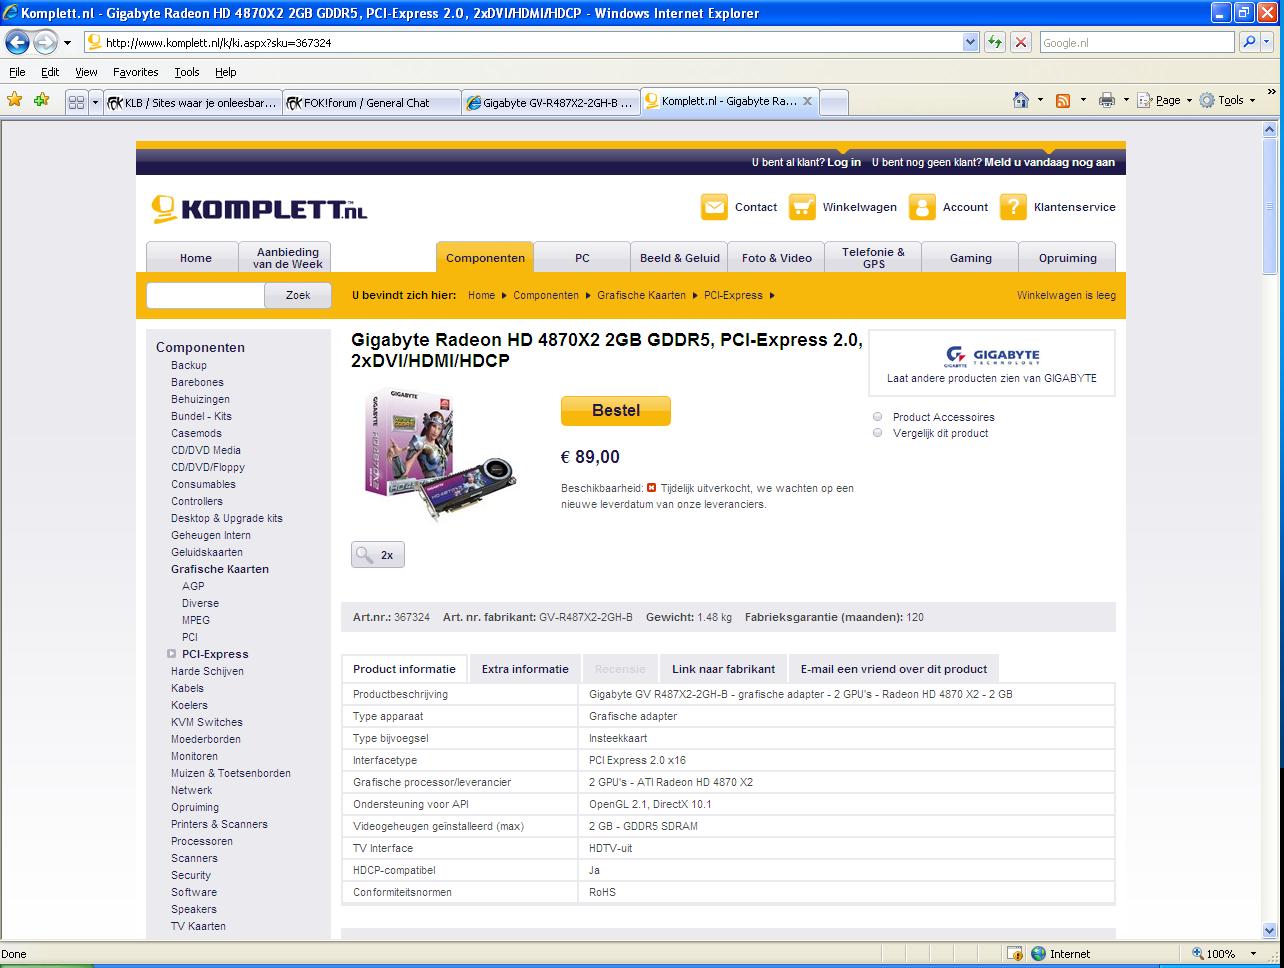Viewport: 1284px width, 968px height.
Task: Open the Favorites menu
Action: pyautogui.click(x=135, y=72)
